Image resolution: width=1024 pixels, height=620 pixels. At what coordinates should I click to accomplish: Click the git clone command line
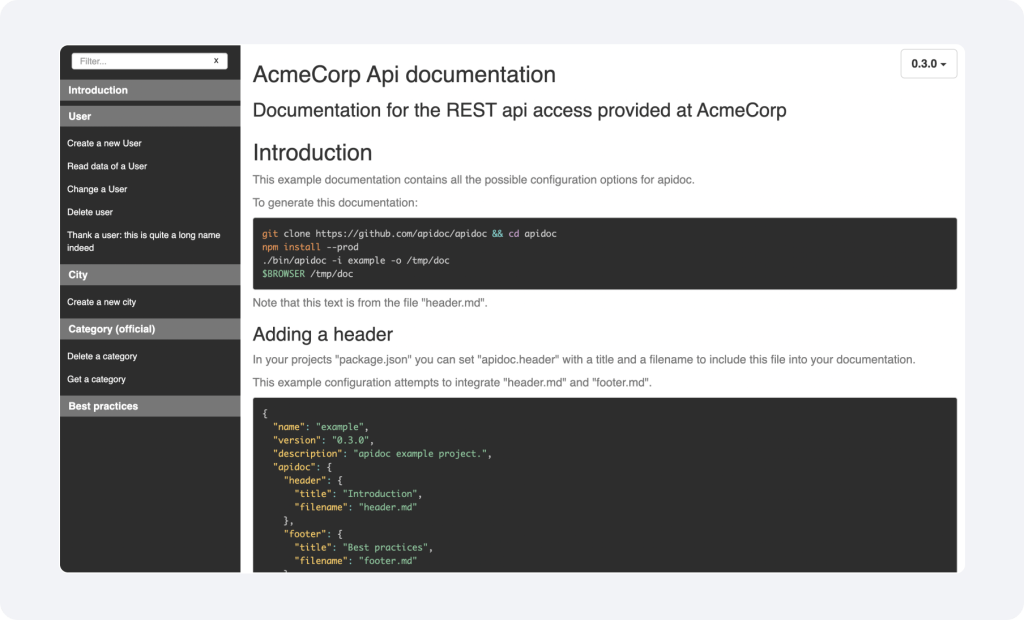tap(409, 233)
